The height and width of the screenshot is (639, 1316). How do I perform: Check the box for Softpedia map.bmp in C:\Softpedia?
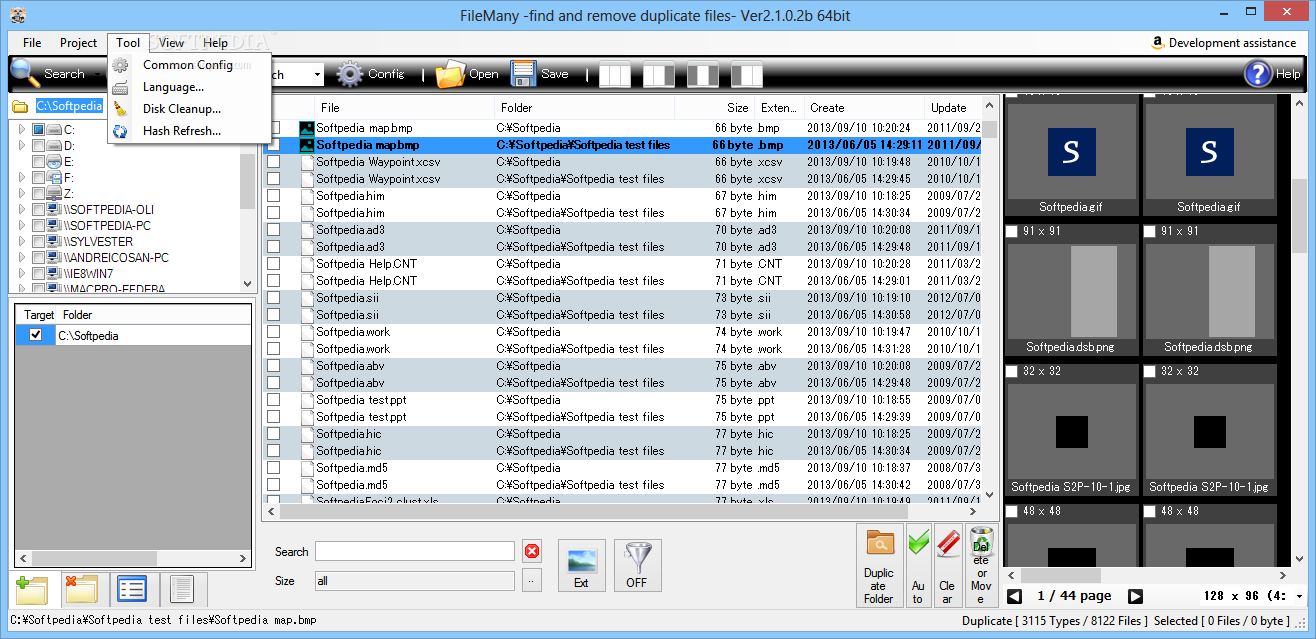tap(274, 128)
